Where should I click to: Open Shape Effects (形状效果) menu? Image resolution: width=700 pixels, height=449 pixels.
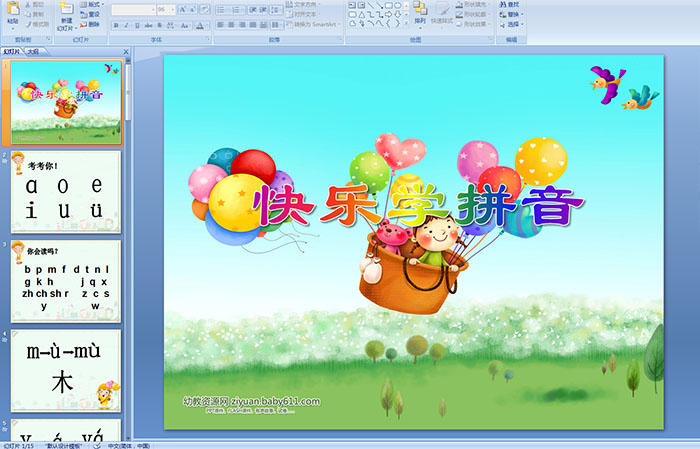[473, 24]
